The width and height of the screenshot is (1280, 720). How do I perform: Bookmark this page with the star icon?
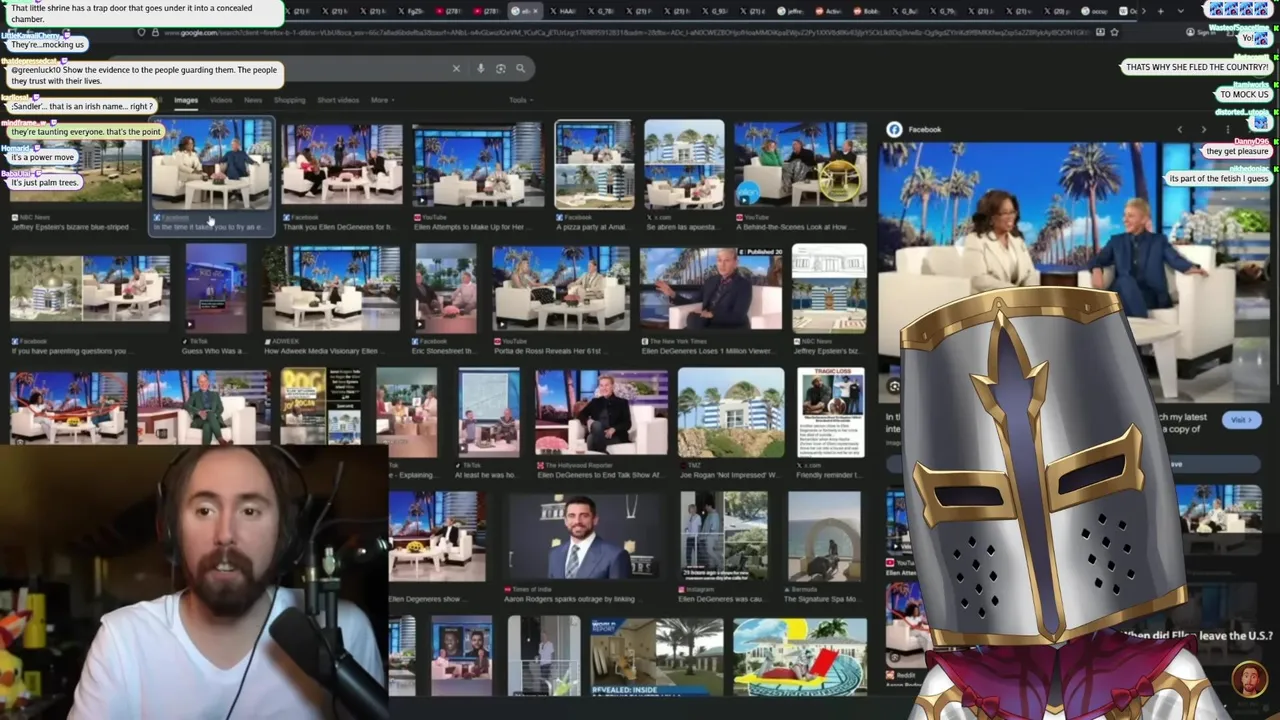pyautogui.click(x=1114, y=32)
